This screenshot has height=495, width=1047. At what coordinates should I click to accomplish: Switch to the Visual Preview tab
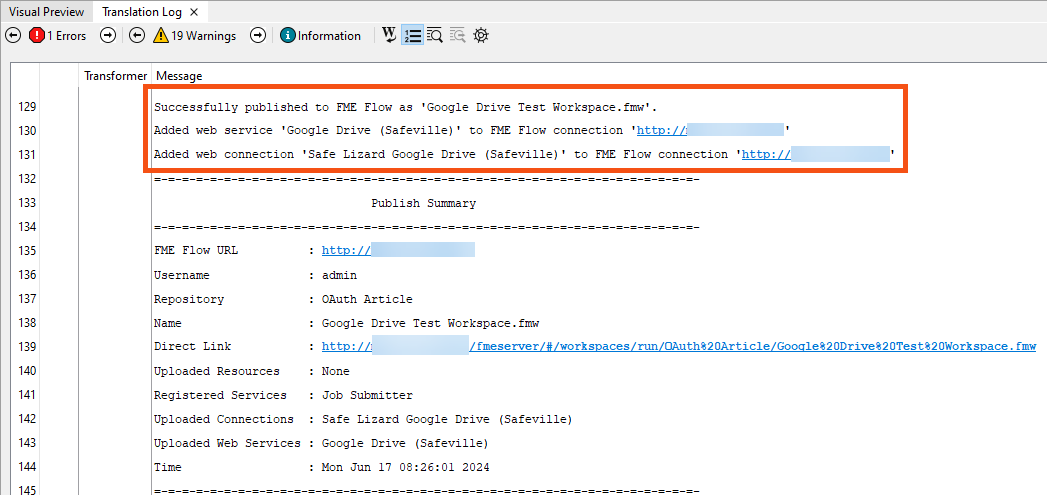point(46,12)
